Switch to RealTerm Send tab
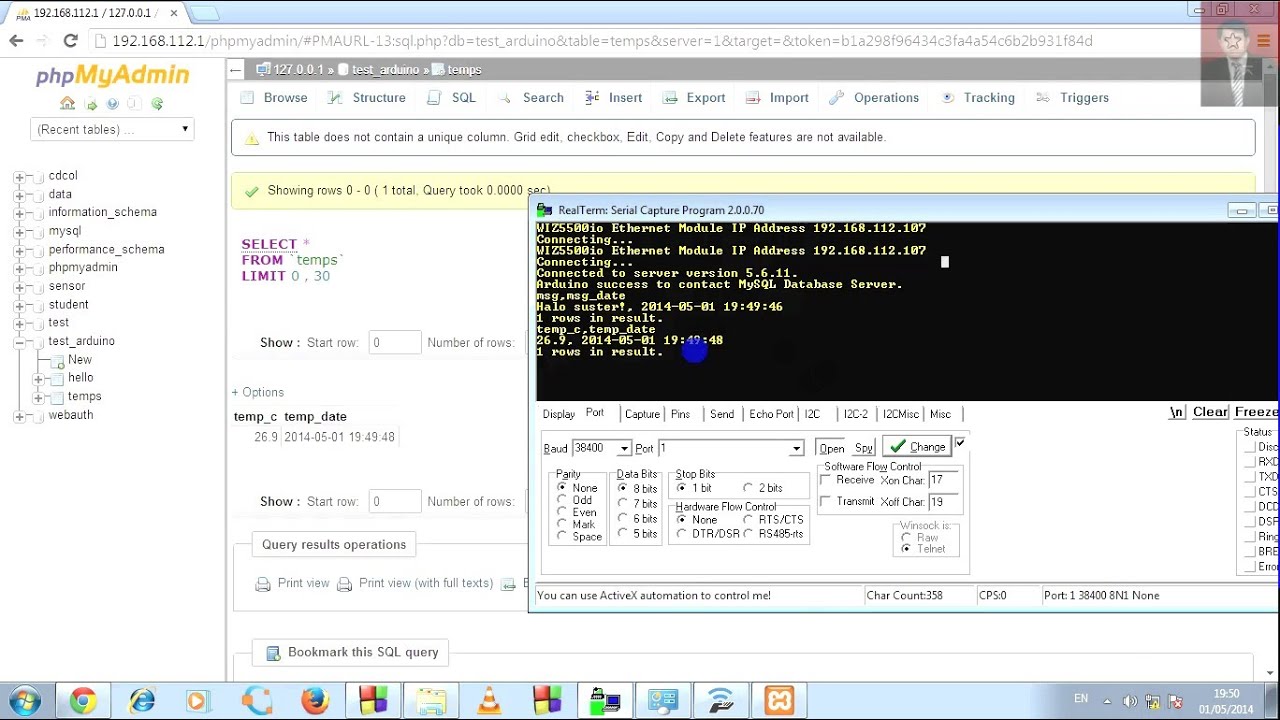Image resolution: width=1280 pixels, height=720 pixels. pyautogui.click(x=722, y=414)
